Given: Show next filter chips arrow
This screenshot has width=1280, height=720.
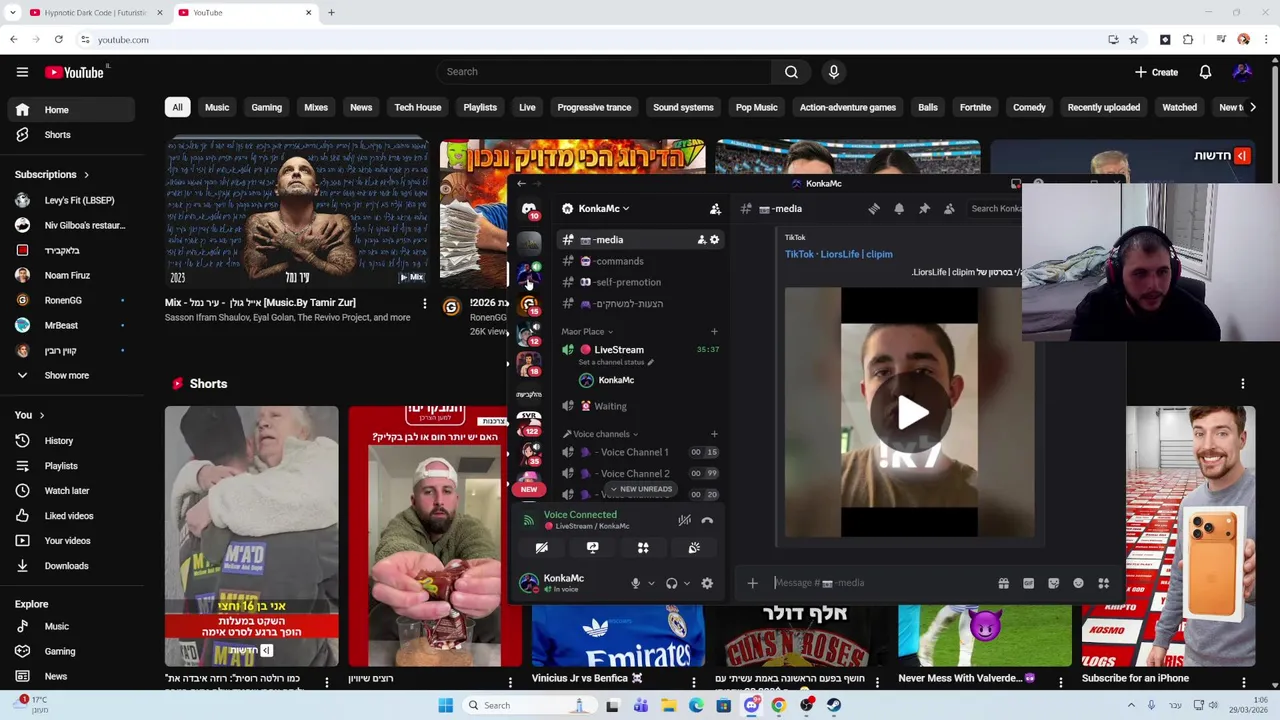Looking at the screenshot, I should point(1252,107).
